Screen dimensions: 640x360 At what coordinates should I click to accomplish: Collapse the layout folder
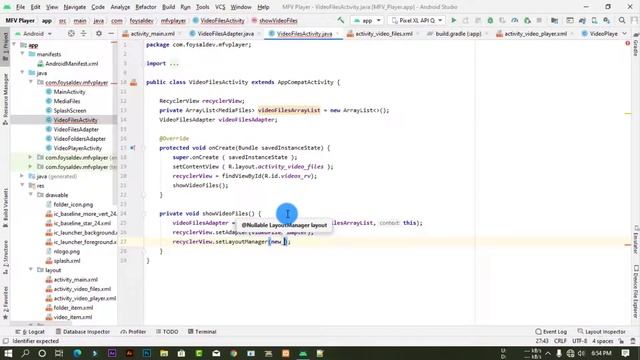point(31,270)
